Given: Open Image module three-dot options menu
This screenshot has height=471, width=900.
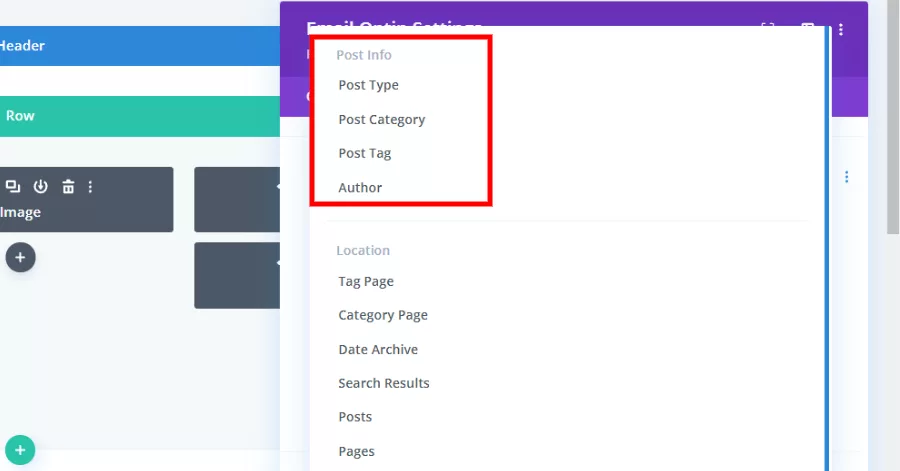Looking at the screenshot, I should (x=90, y=186).
